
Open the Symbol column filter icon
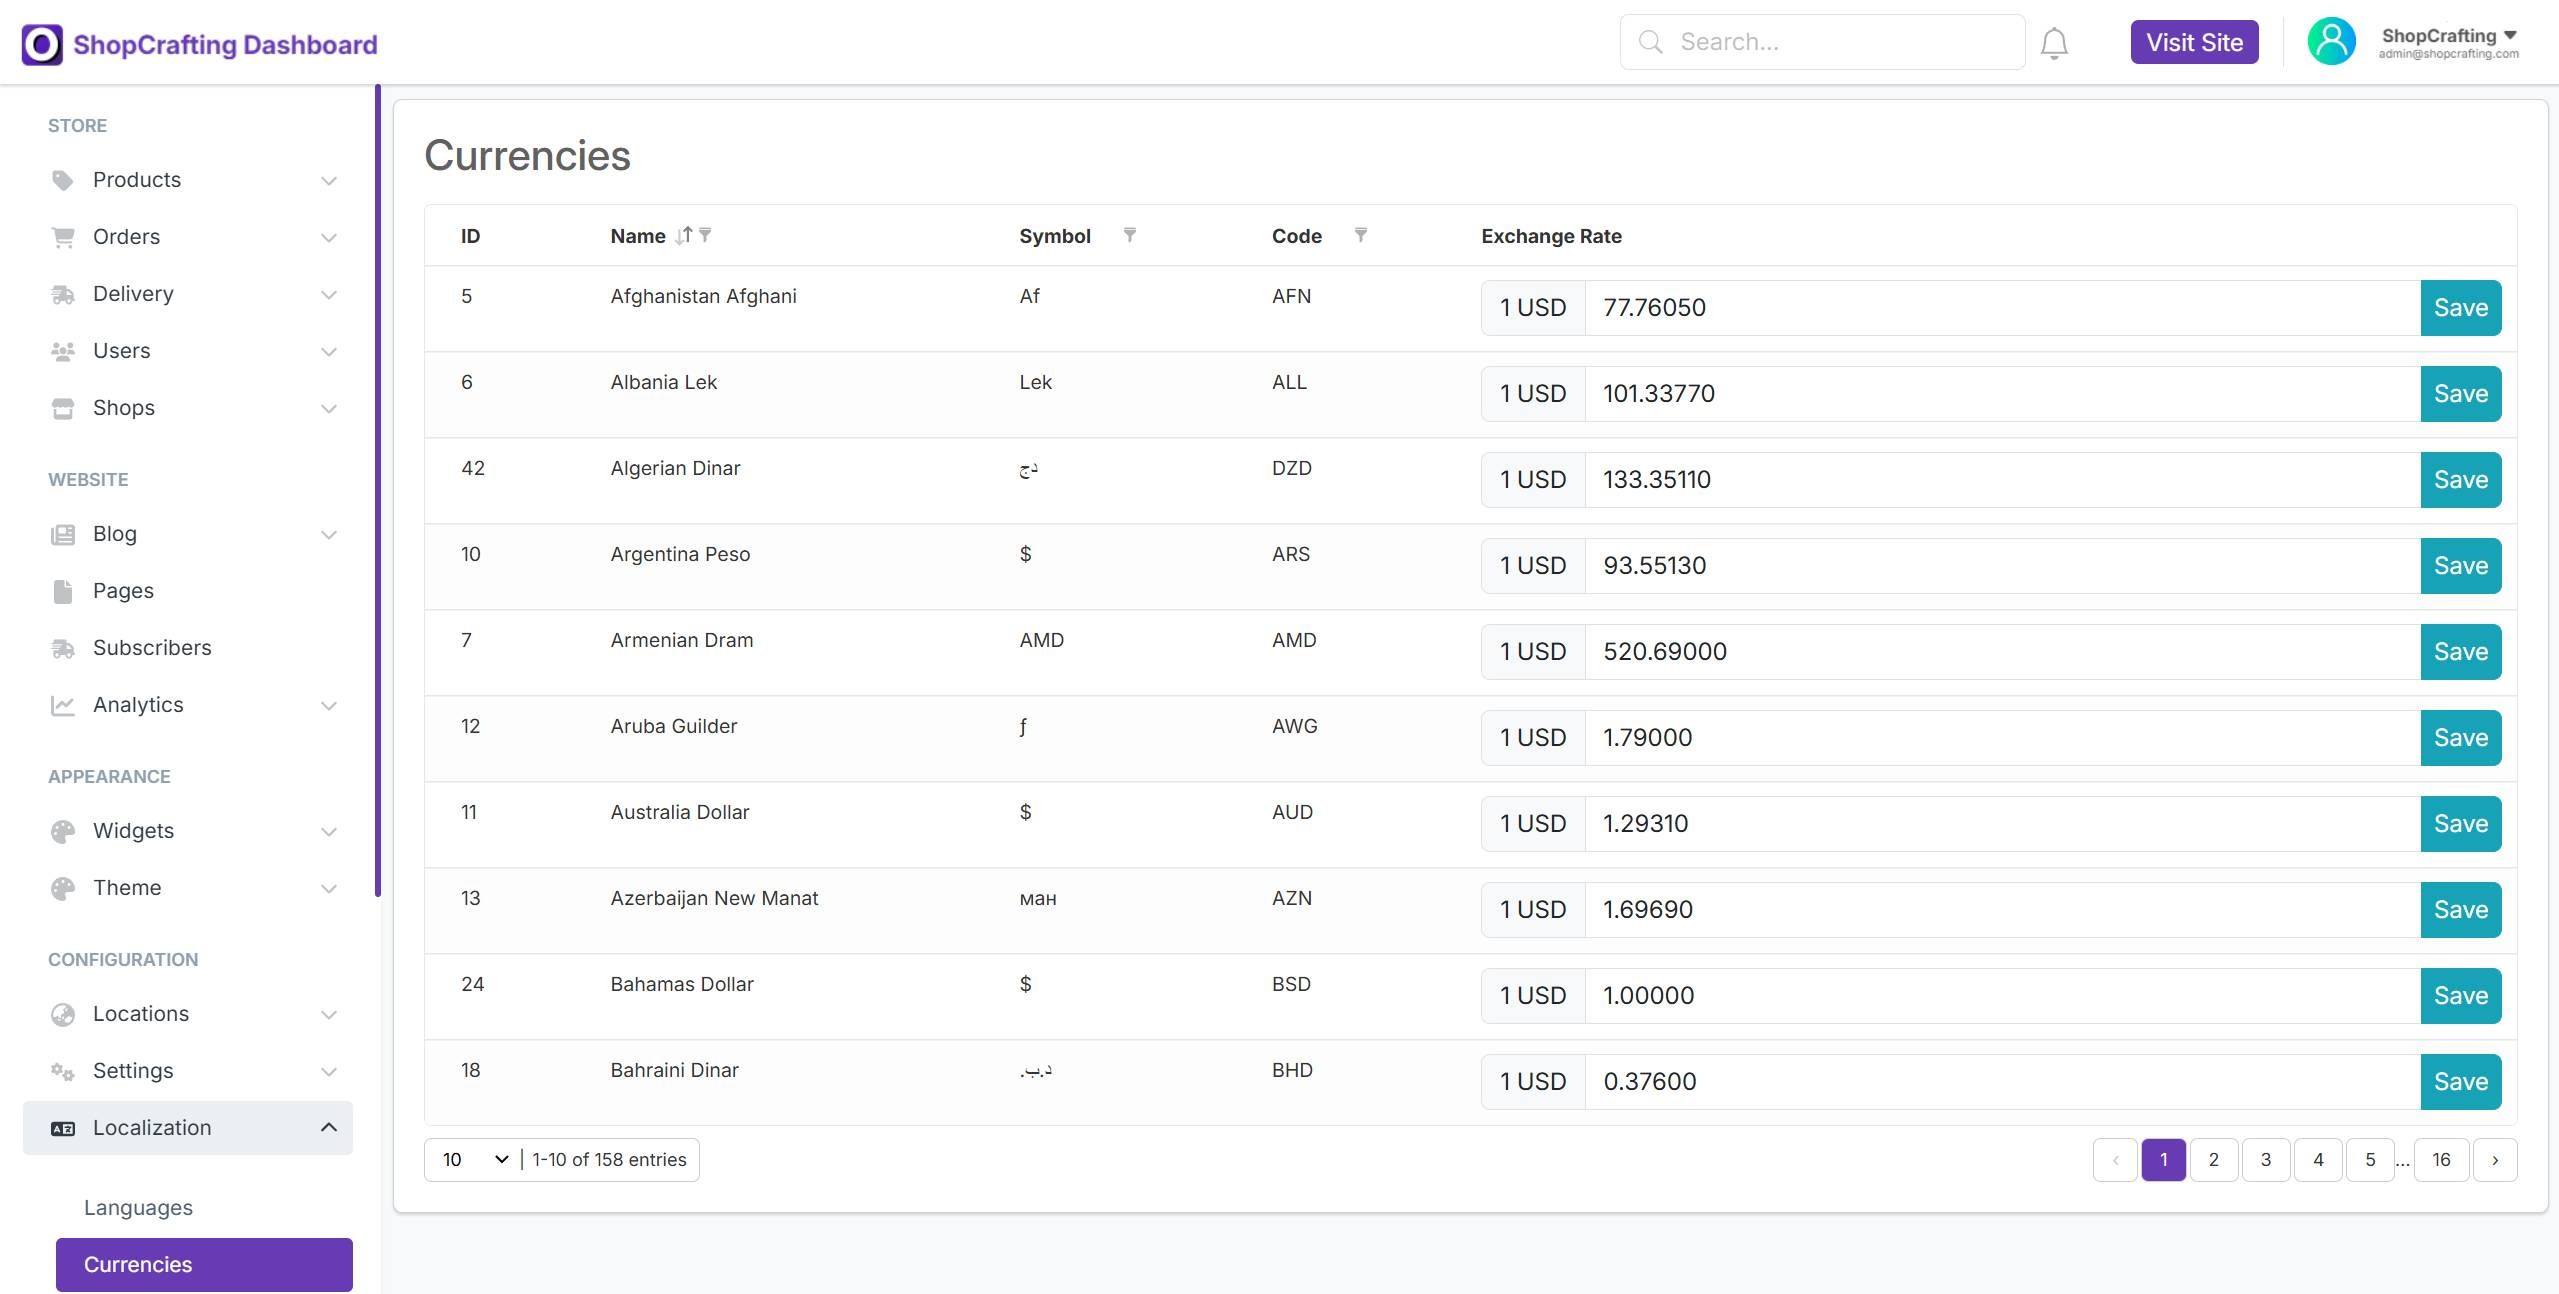[1129, 235]
